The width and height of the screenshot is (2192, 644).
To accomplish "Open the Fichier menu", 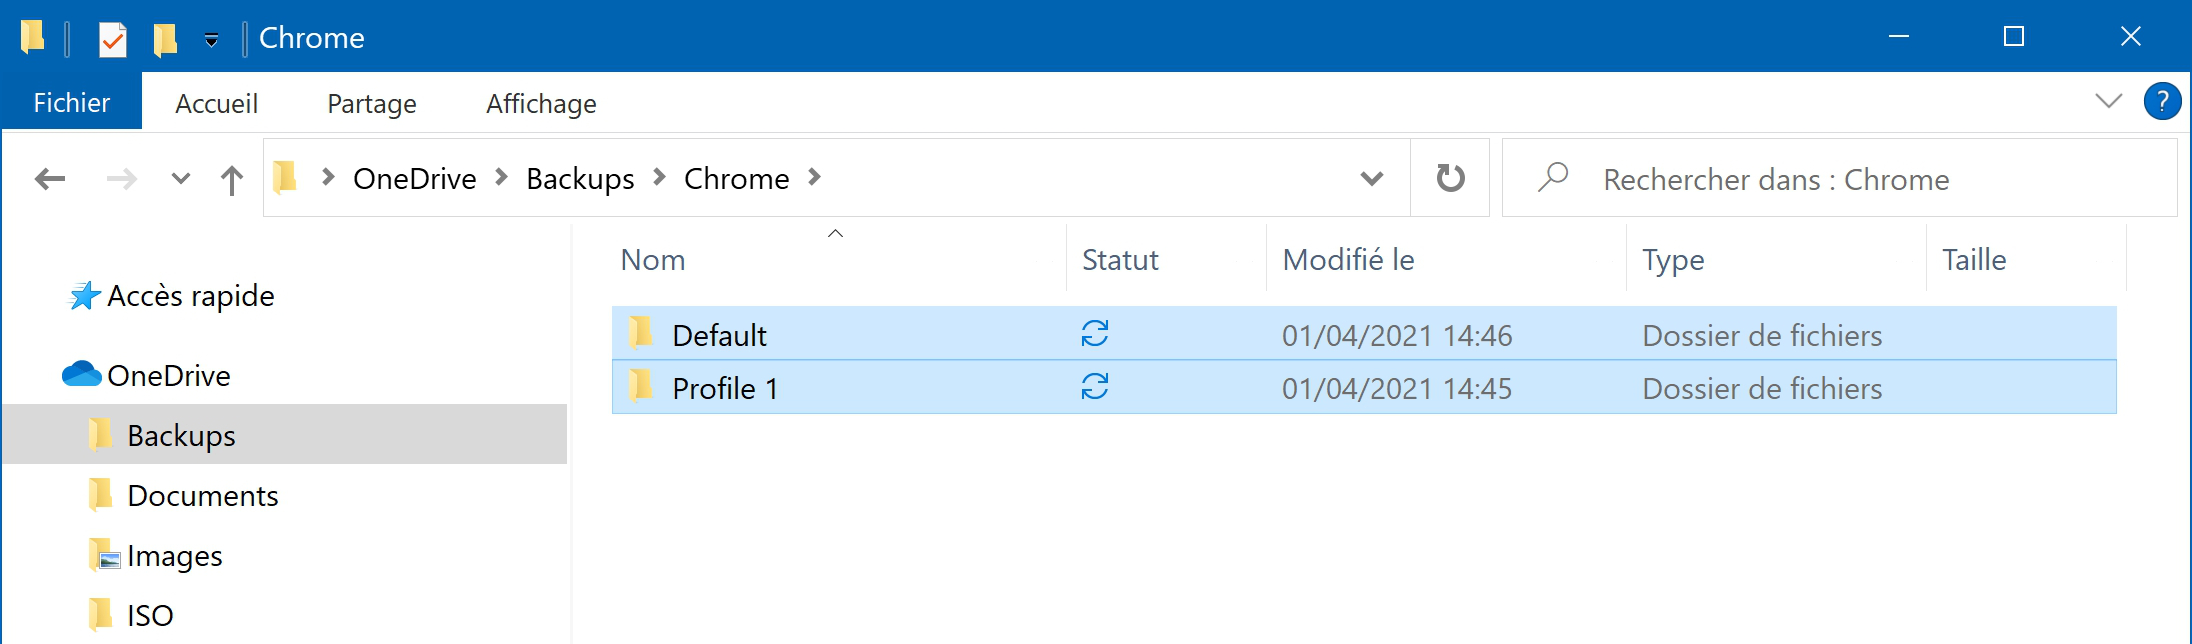I will (x=71, y=102).
